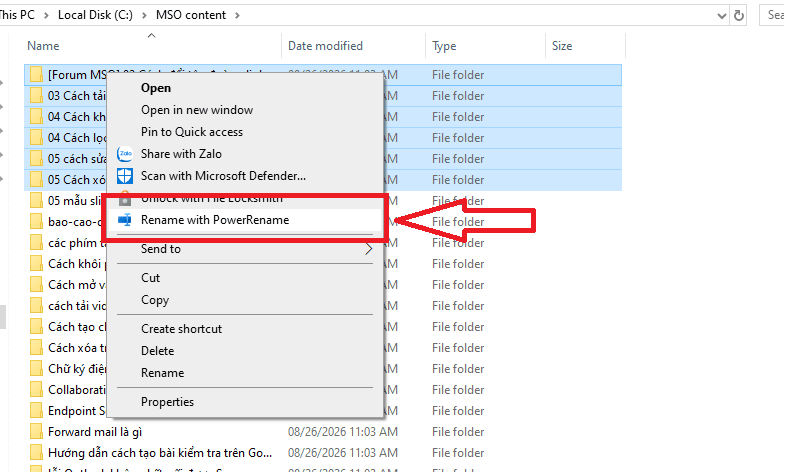Screen dimensions: 788x474
Task: Choose plain Rename near Properties
Action: [162, 373]
